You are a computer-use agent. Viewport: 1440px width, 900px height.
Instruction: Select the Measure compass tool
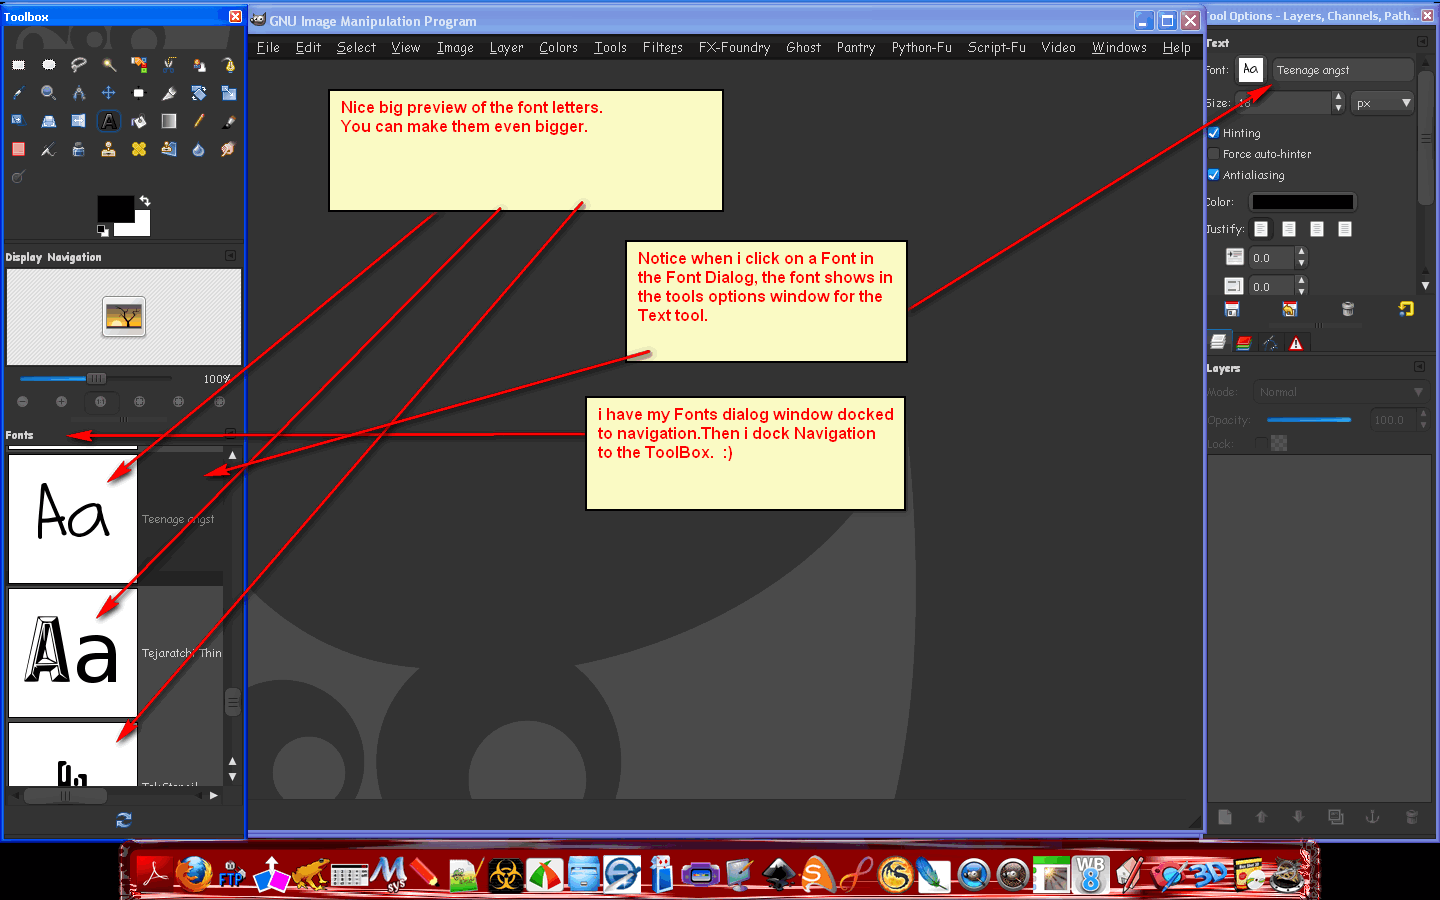pyautogui.click(x=79, y=93)
